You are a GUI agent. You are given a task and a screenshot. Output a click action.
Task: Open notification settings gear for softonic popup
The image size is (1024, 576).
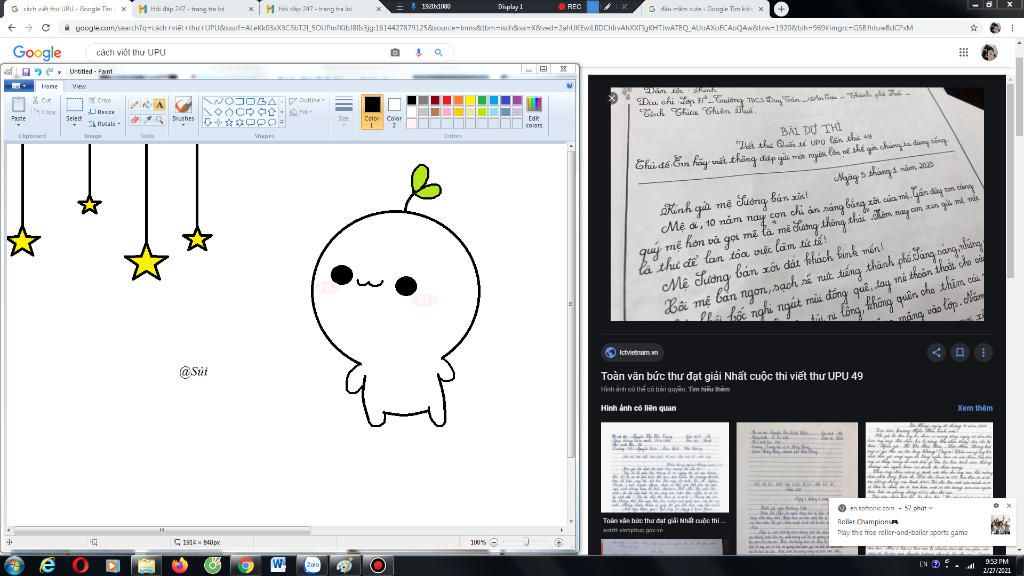click(996, 505)
